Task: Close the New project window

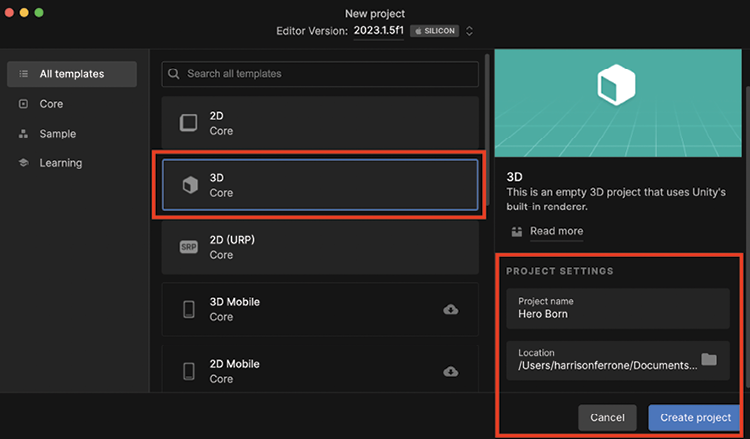Action: pos(9,12)
